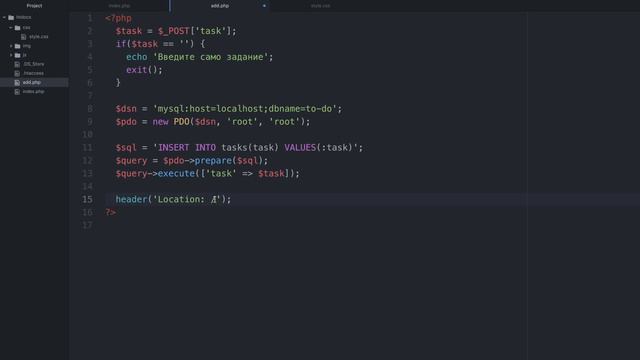
Task: Click 'exit' on line 5
Action: [137, 70]
